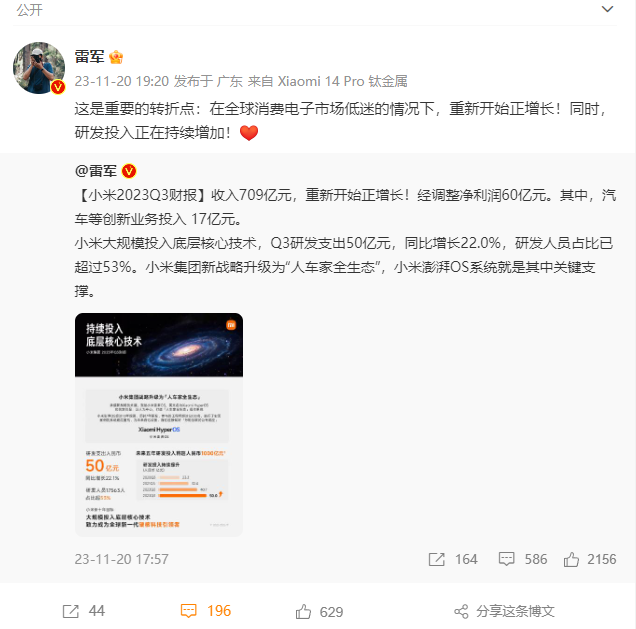Screen dimensions: 636x629
Task: Click the 分享这条博文 share button text
Action: pyautogui.click(x=515, y=611)
